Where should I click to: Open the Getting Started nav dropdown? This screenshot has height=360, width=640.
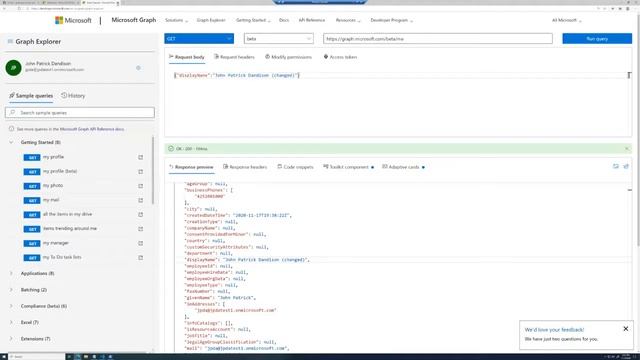point(253,20)
